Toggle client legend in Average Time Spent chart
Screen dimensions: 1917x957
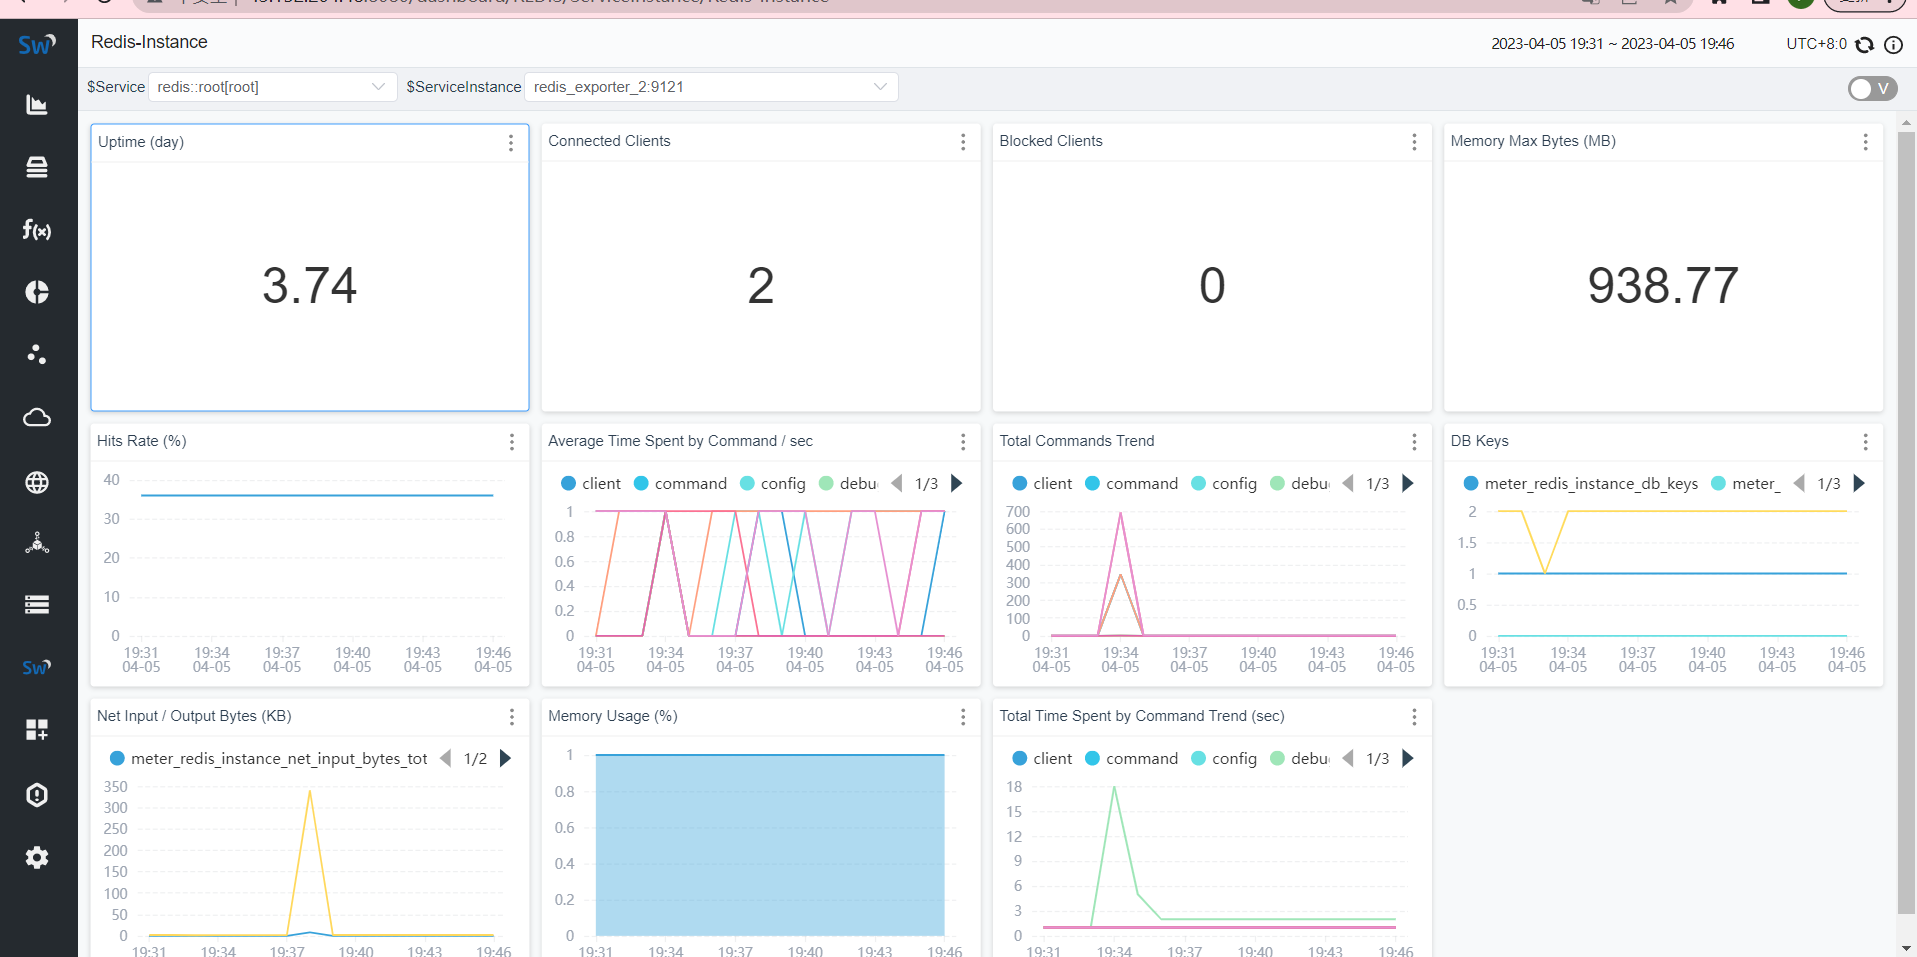click(591, 483)
